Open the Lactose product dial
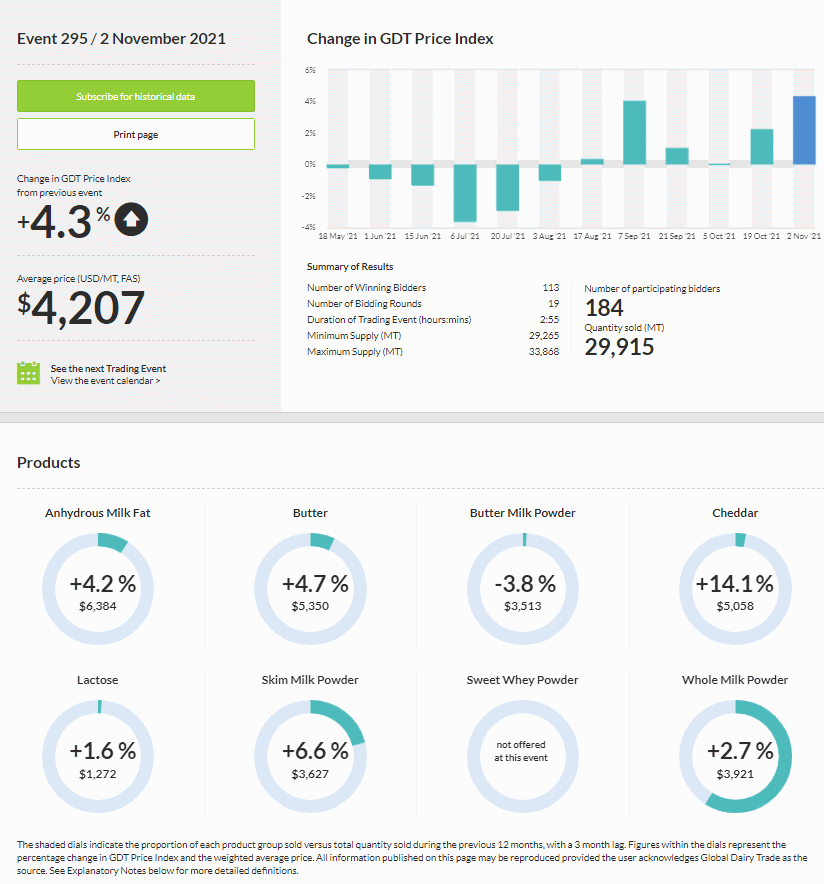824x884 pixels. click(98, 757)
